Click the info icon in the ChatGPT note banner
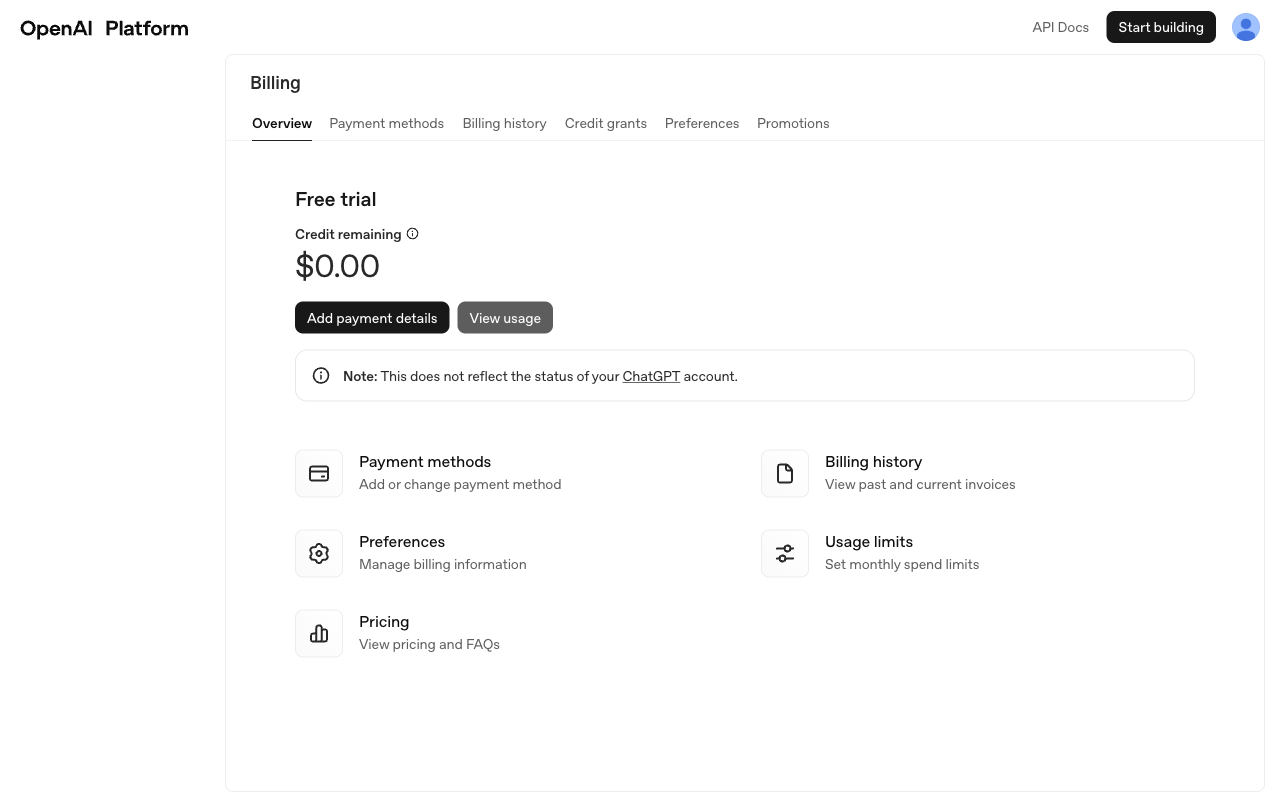 [320, 375]
